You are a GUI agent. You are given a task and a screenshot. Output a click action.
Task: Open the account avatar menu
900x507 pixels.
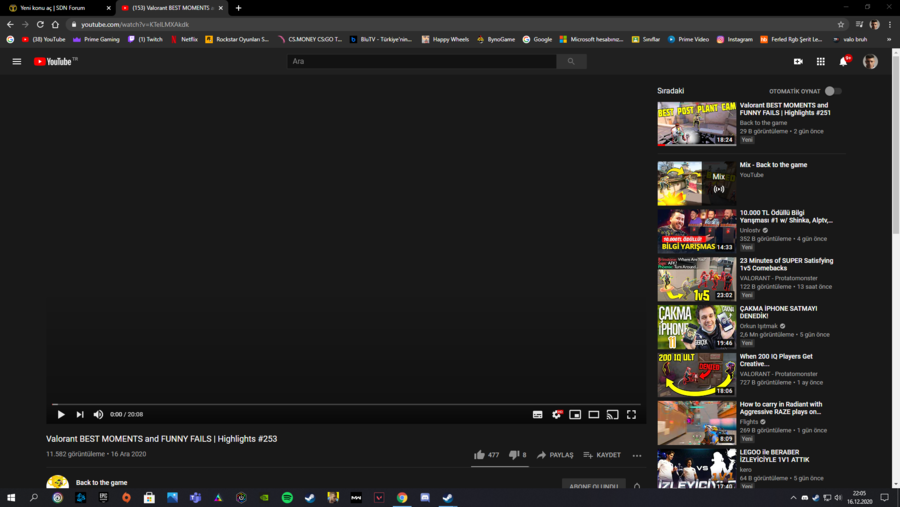[870, 61]
